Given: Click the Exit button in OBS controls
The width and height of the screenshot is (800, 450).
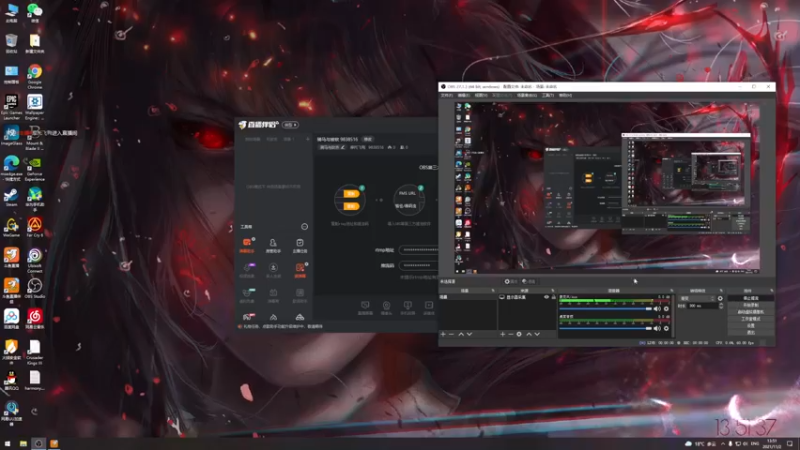Looking at the screenshot, I should tap(751, 332).
